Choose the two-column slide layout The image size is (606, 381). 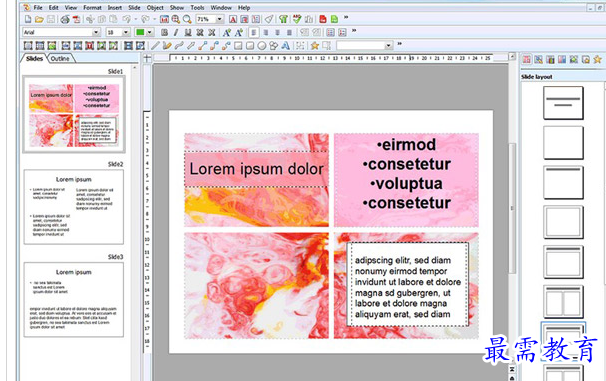(563, 302)
